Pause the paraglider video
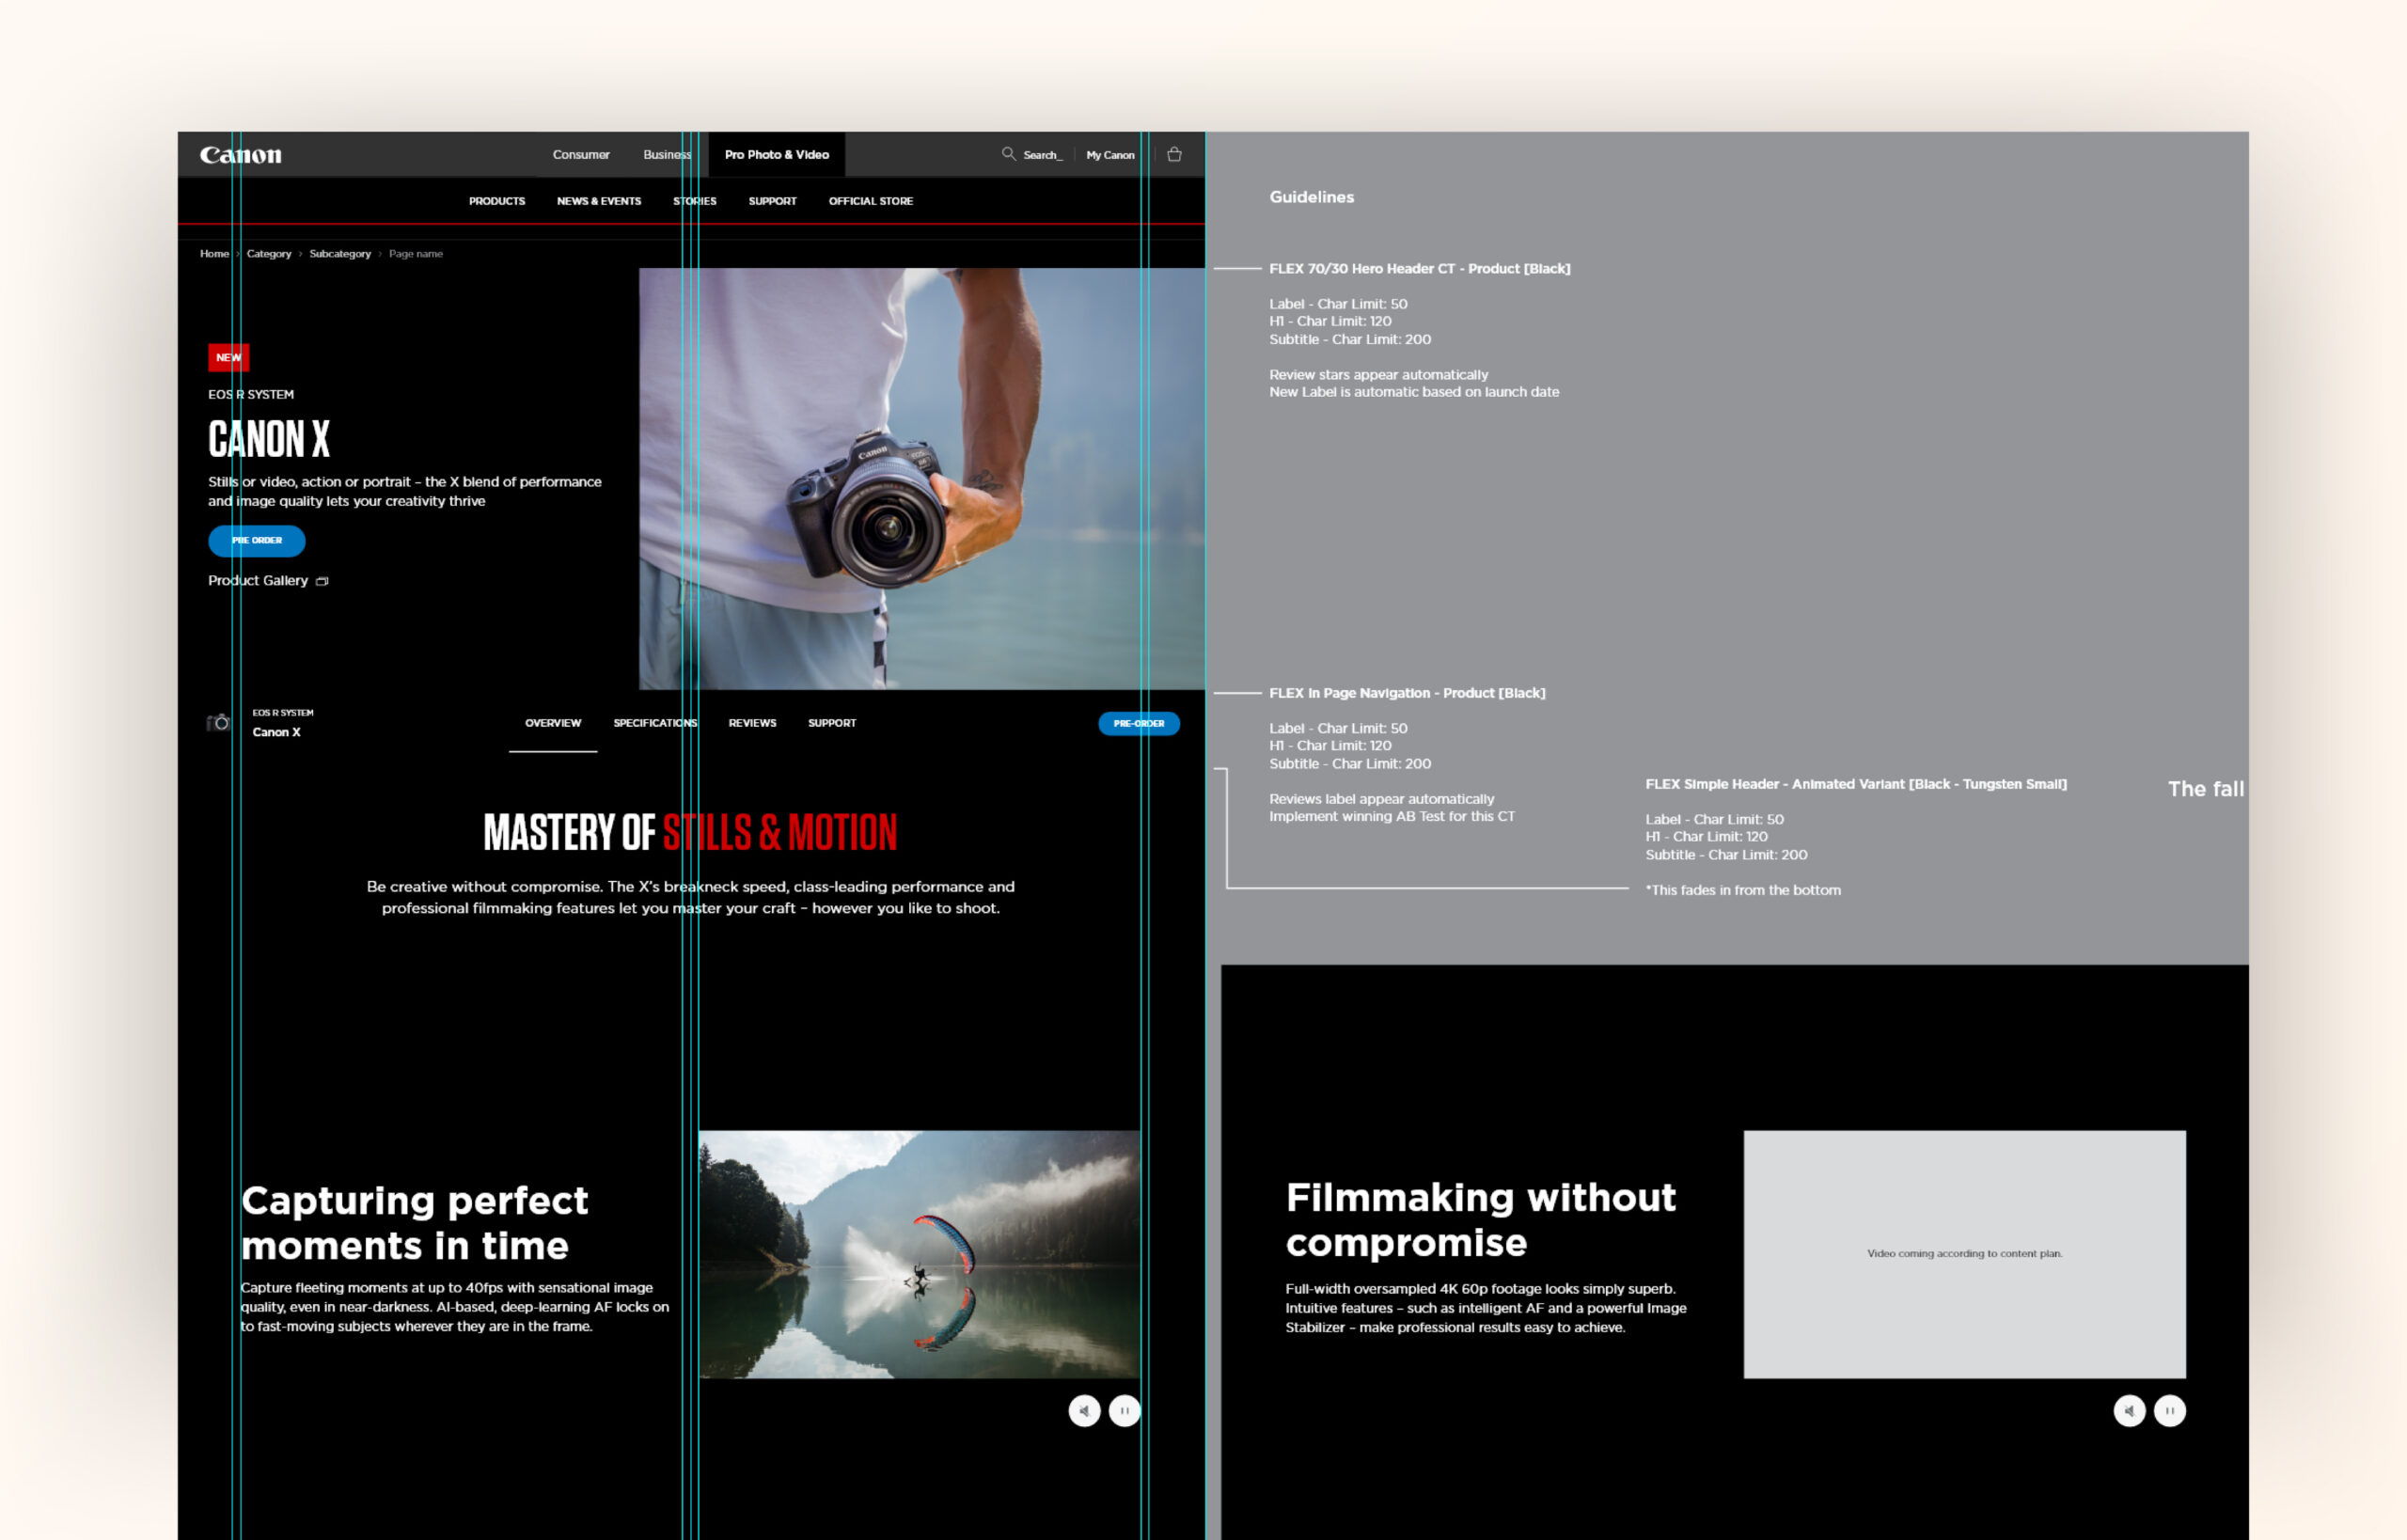This screenshot has height=1540, width=2407. click(x=1124, y=1411)
